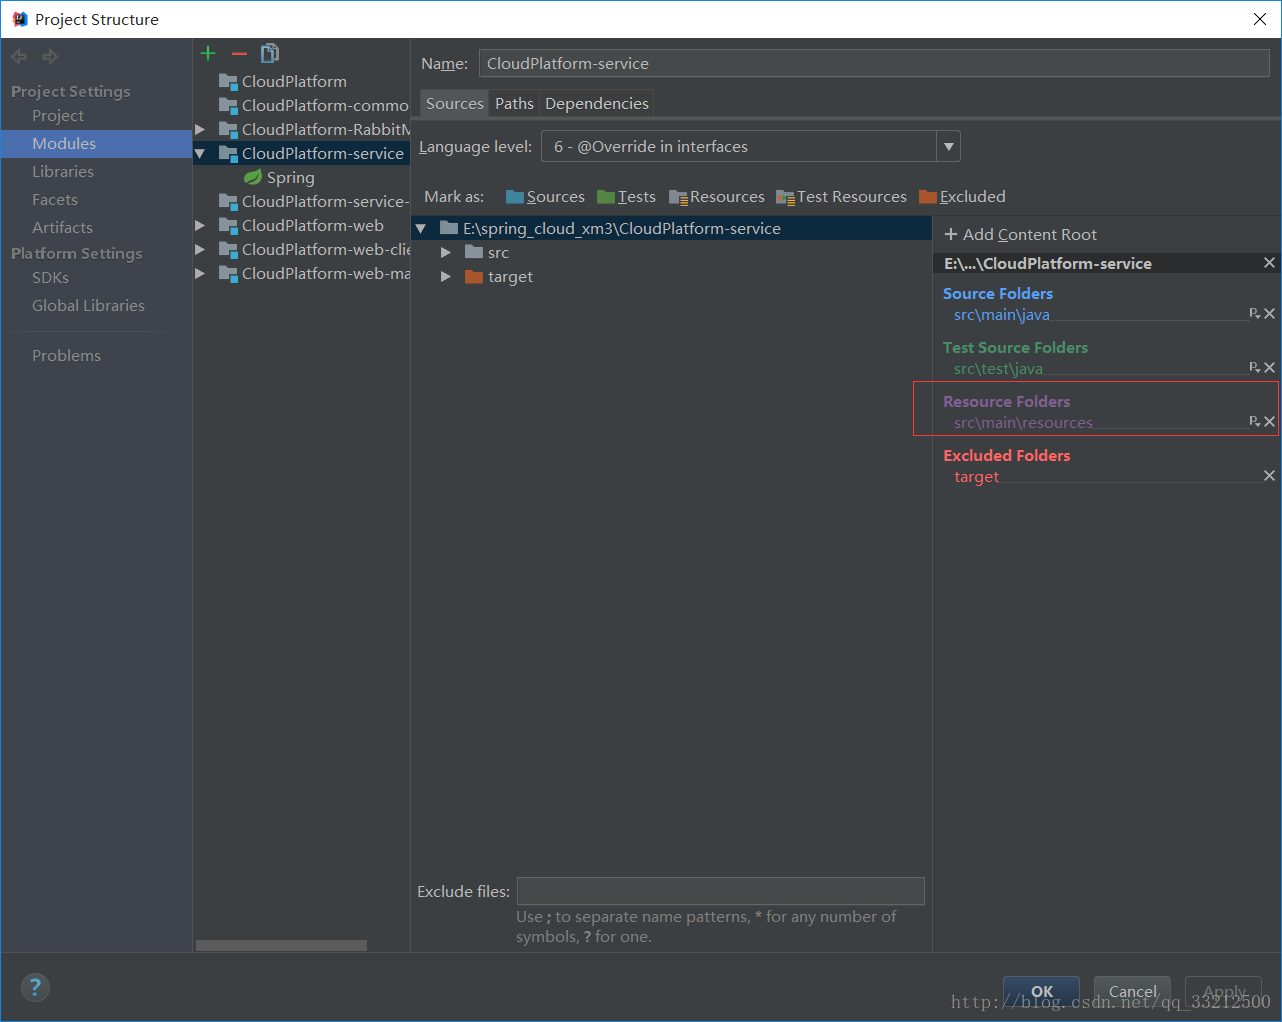Click the src\test\java test folder entry
1282x1022 pixels.
(x=998, y=369)
